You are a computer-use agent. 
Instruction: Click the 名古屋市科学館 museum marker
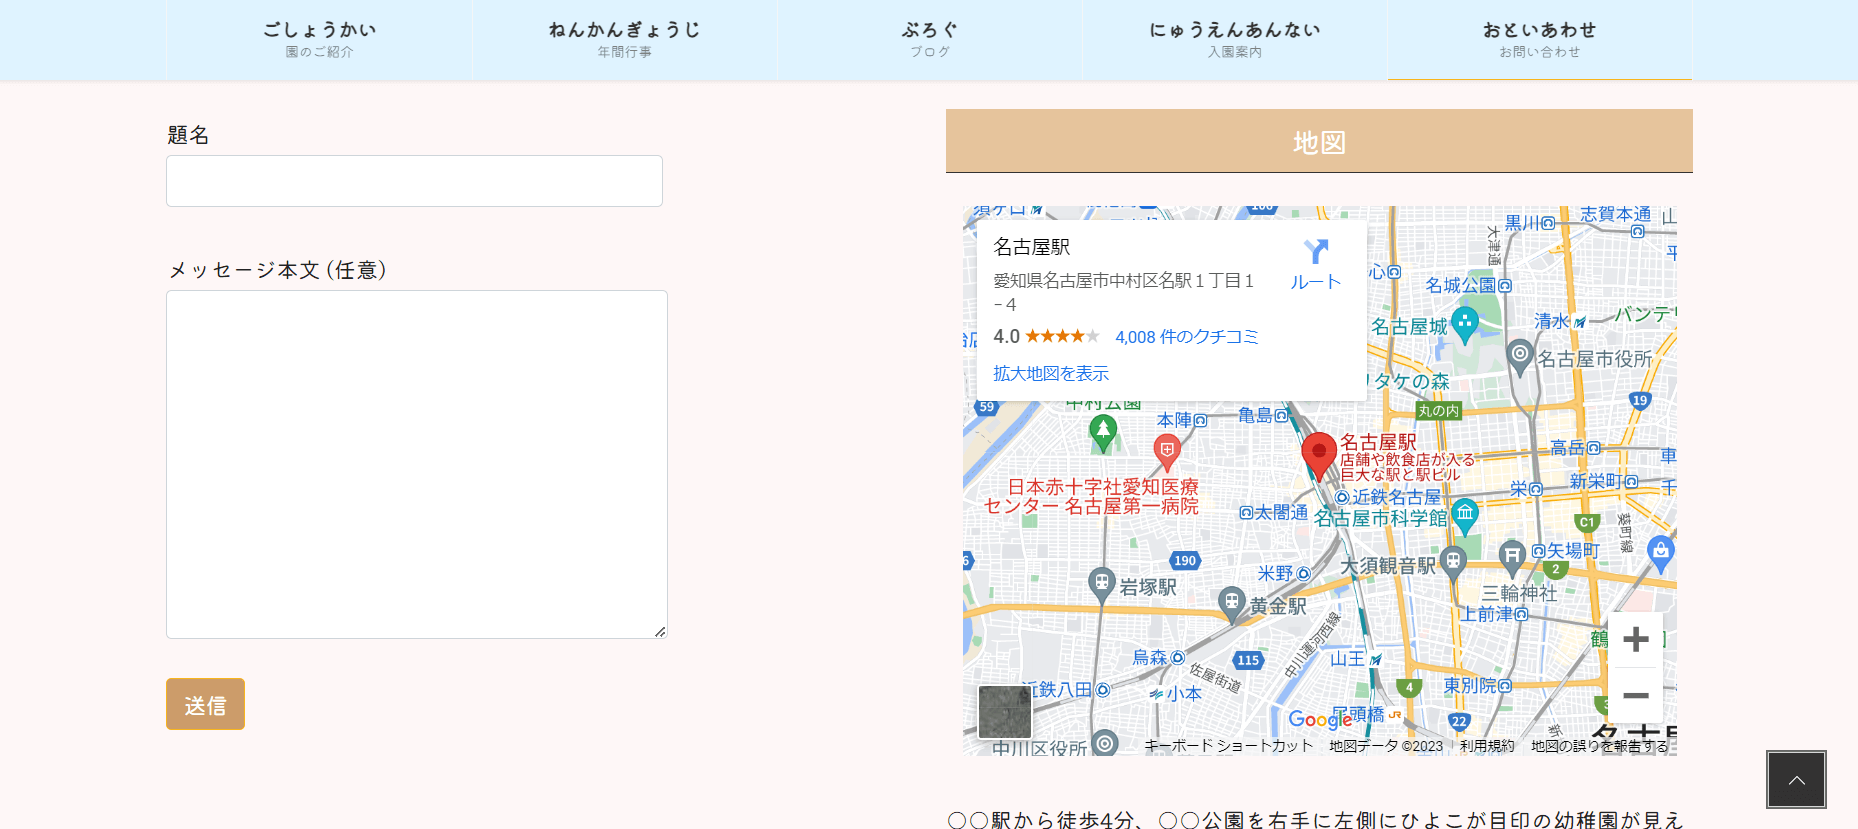pos(1465,516)
